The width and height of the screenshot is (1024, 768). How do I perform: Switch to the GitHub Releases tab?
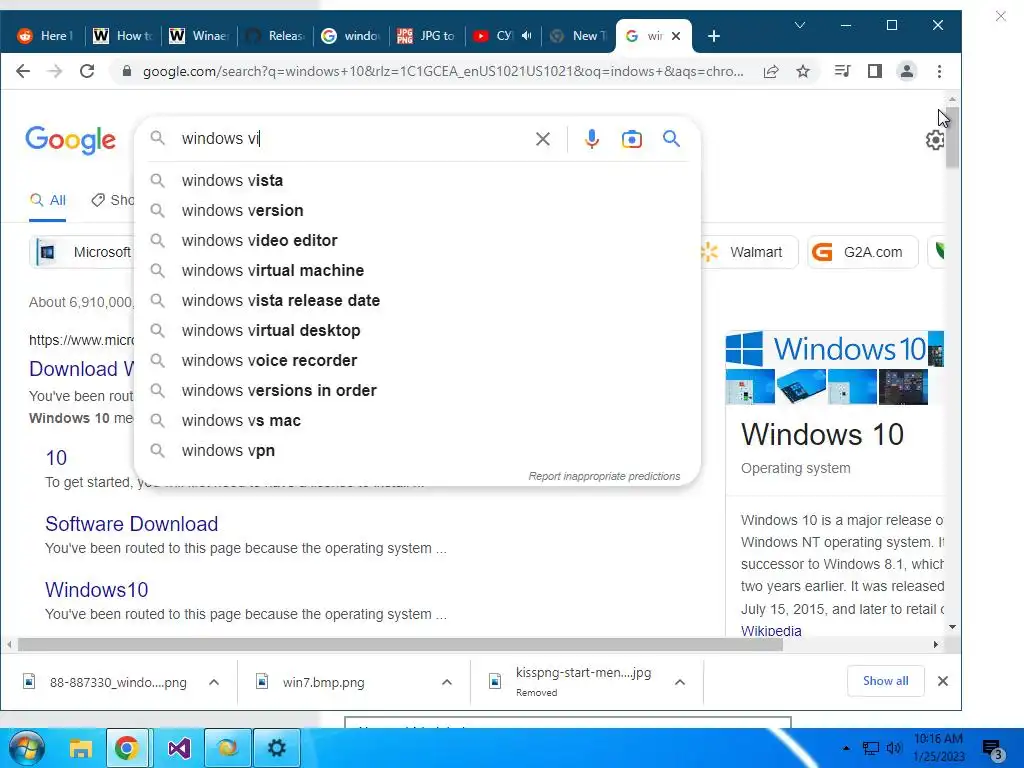(x=276, y=36)
